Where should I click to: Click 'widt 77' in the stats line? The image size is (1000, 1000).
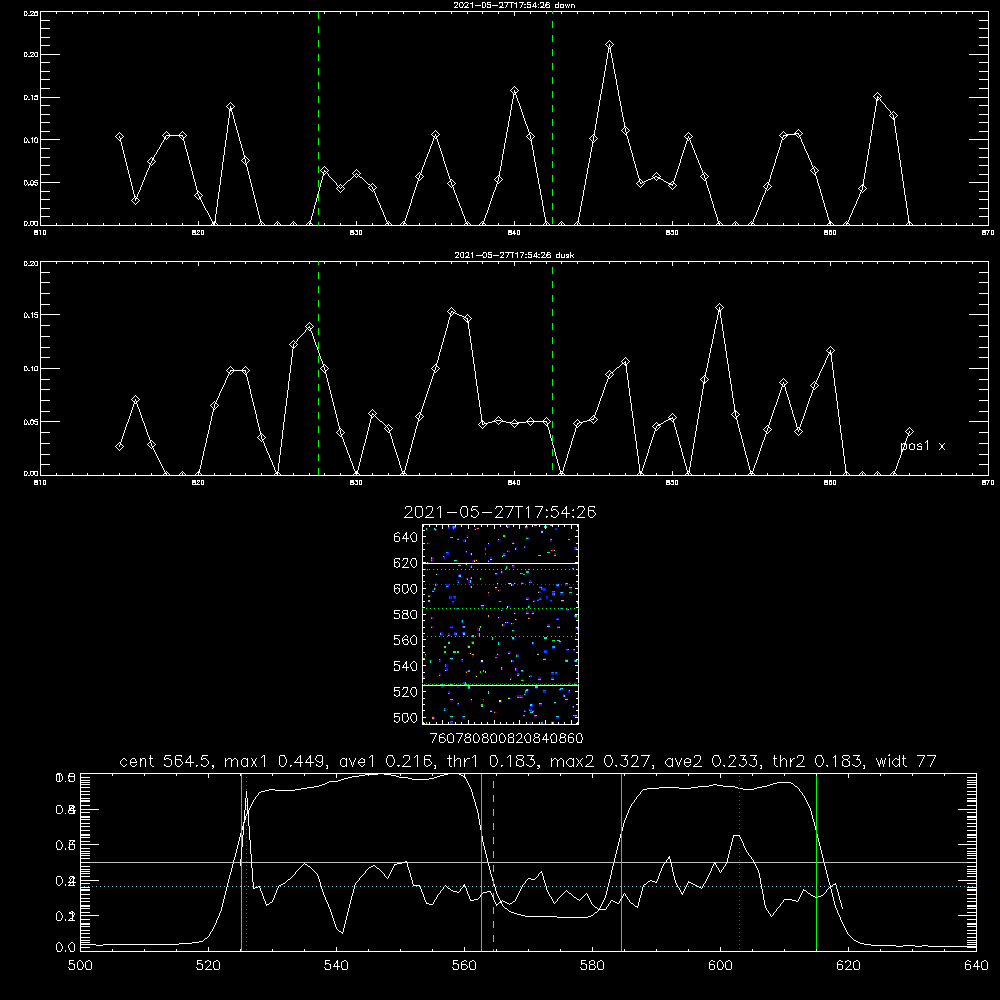(x=906, y=761)
